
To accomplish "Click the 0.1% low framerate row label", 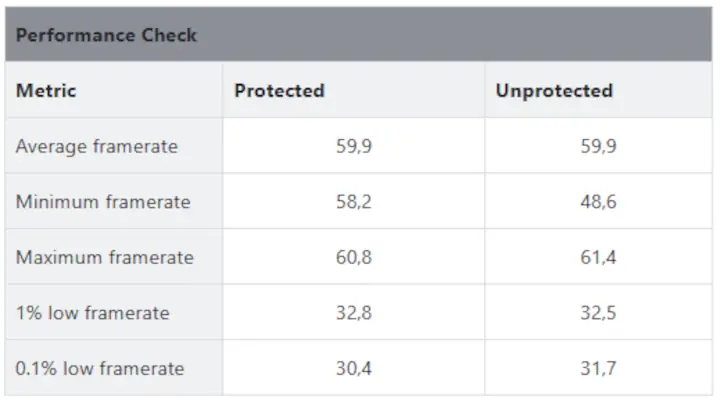I will click(100, 368).
